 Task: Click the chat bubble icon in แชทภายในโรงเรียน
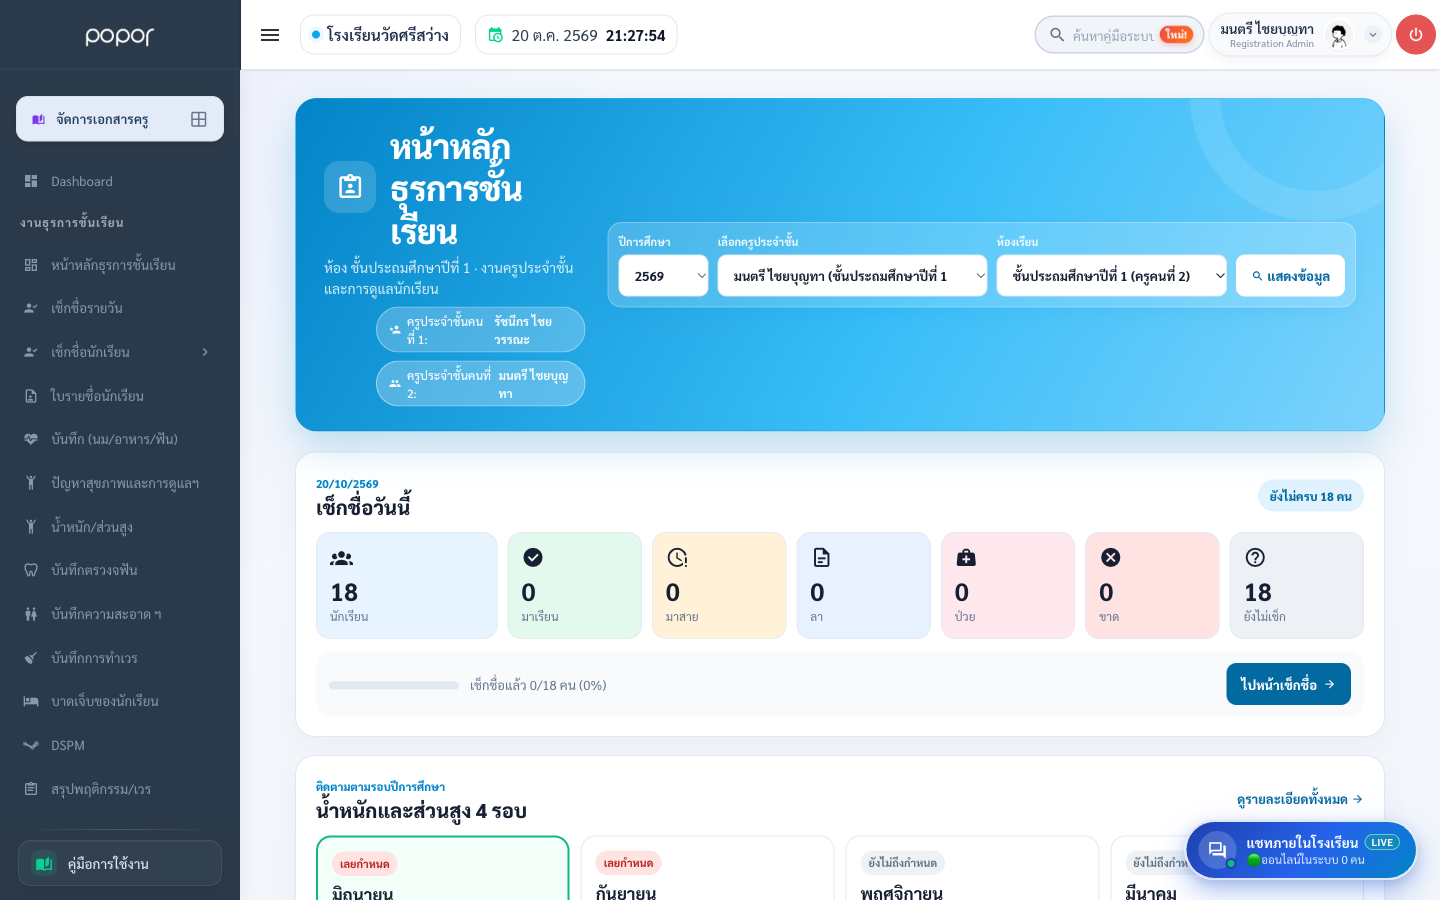click(1217, 850)
